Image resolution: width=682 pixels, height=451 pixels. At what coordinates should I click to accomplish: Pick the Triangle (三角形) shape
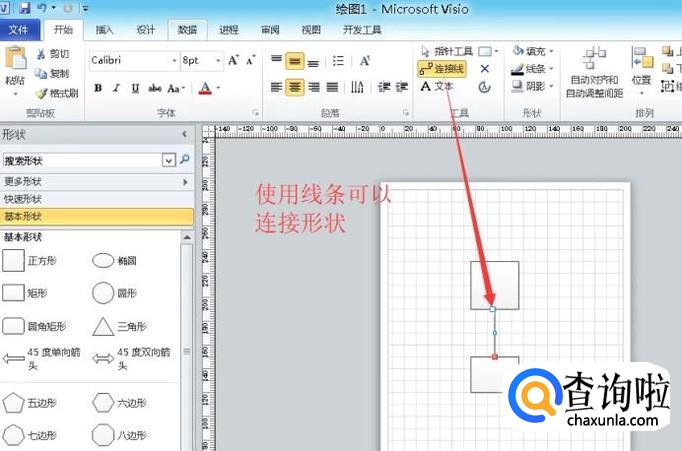[120, 326]
